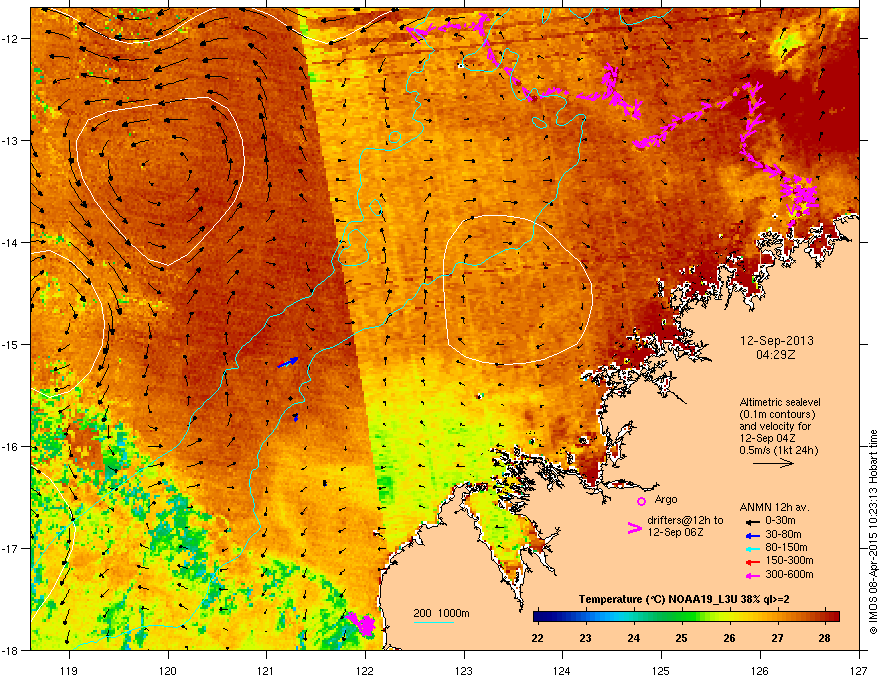Click the 300-600m depth label
The image size is (880, 680).
pos(789,574)
